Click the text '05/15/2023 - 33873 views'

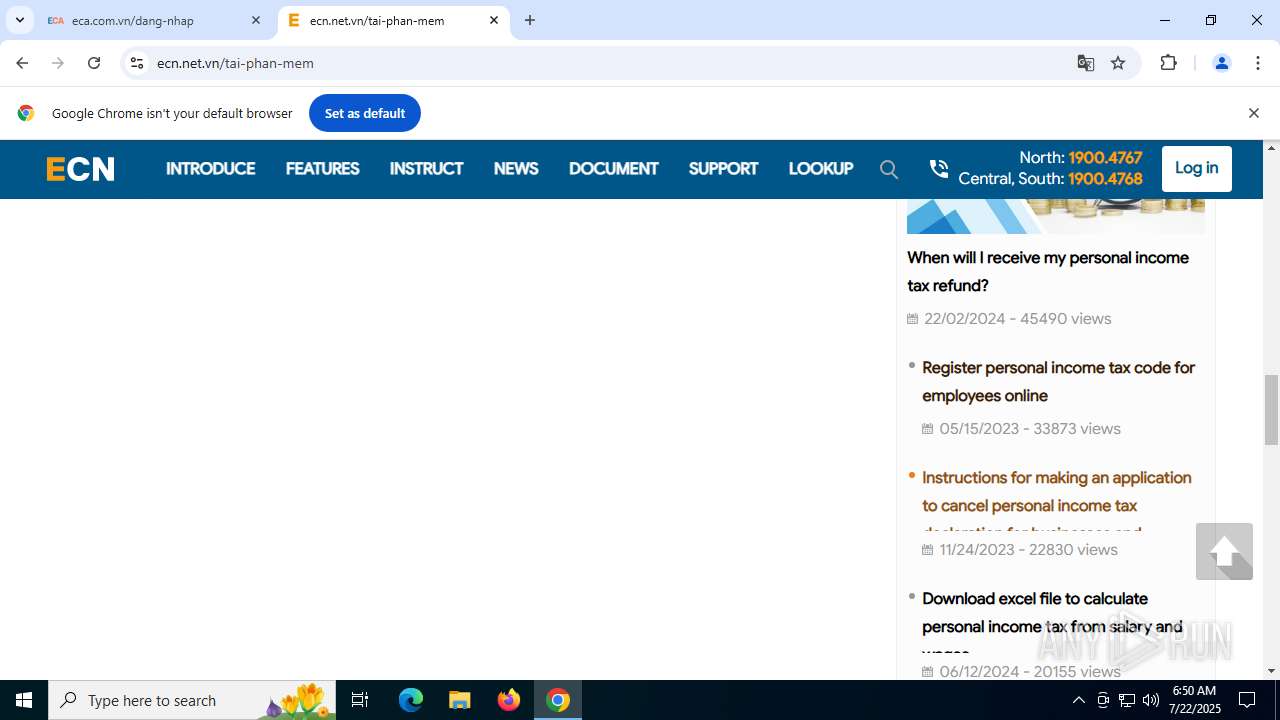(x=1030, y=429)
